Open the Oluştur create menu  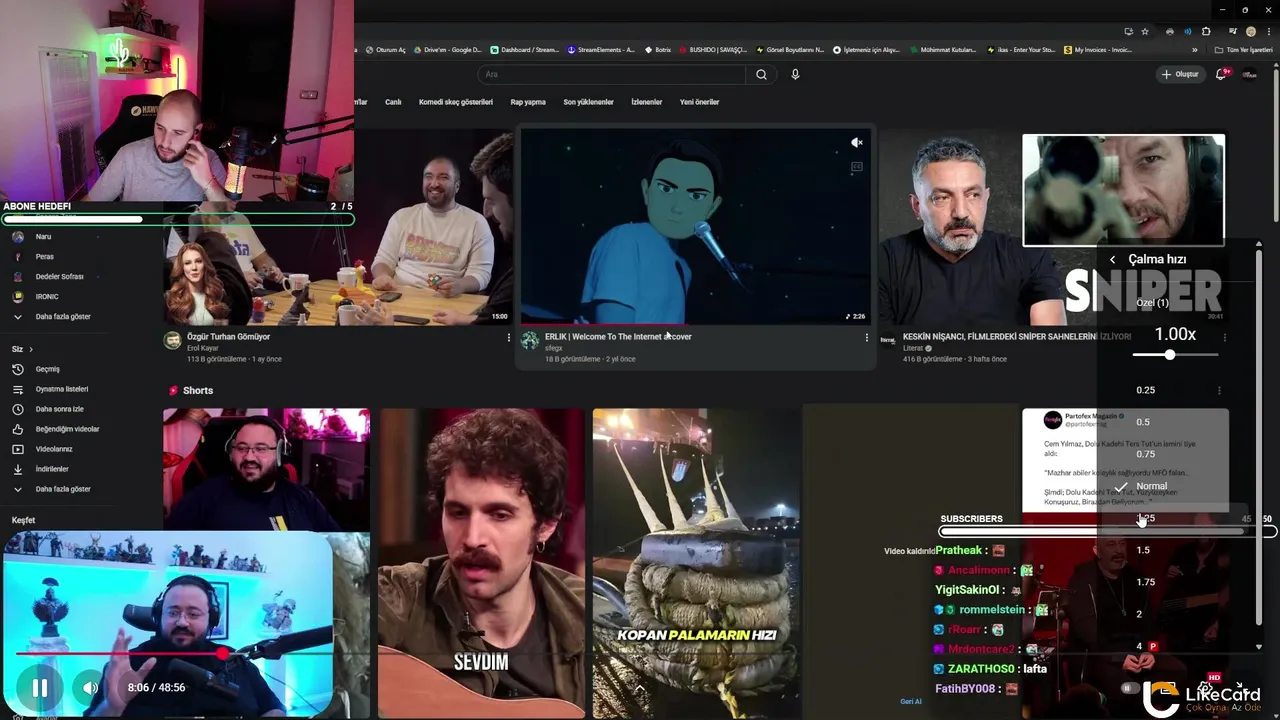tap(1180, 74)
